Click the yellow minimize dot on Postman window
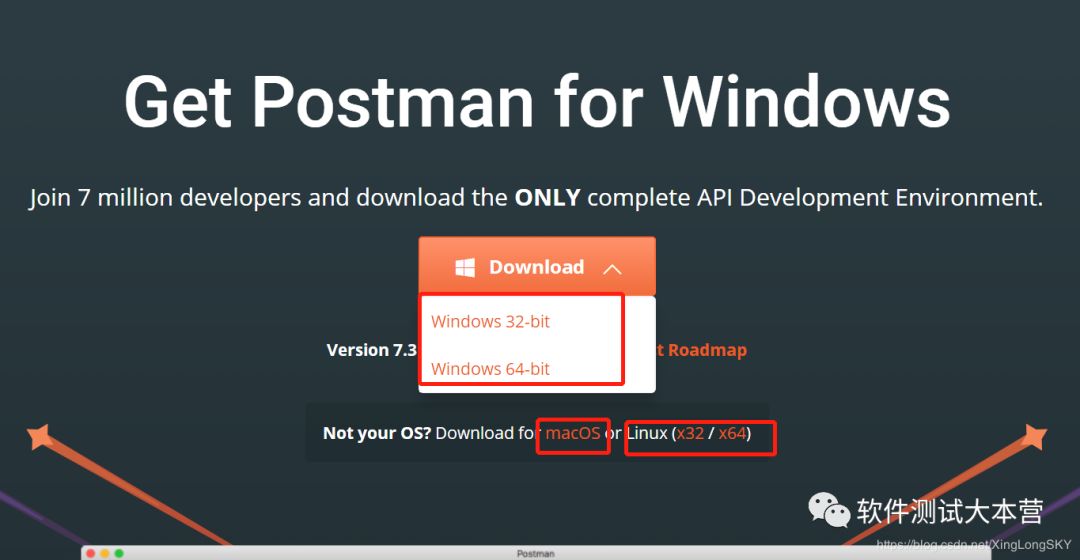 (105, 554)
